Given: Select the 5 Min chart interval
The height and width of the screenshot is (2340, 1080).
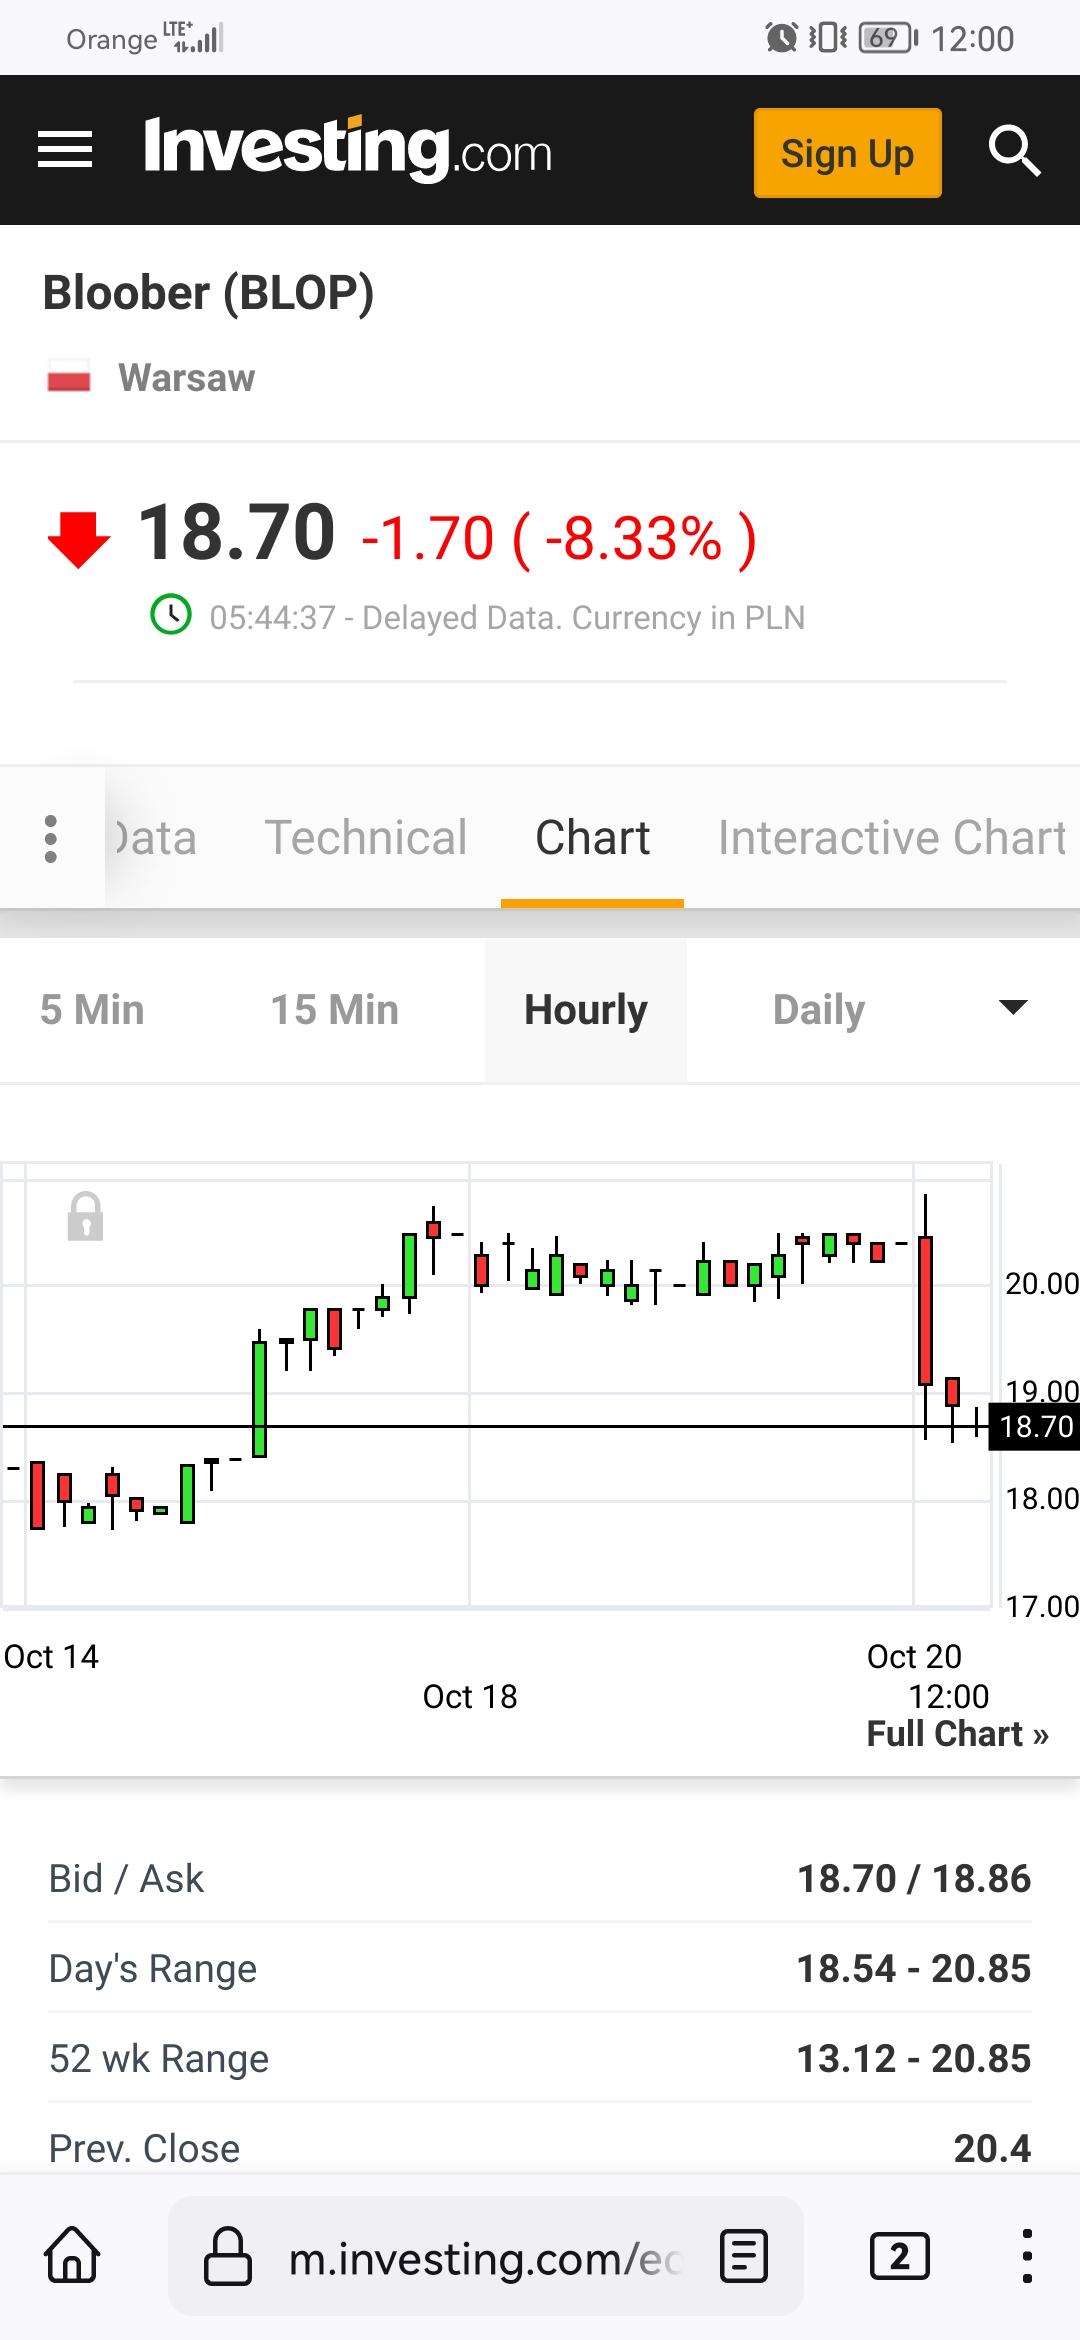Looking at the screenshot, I should [x=92, y=1010].
